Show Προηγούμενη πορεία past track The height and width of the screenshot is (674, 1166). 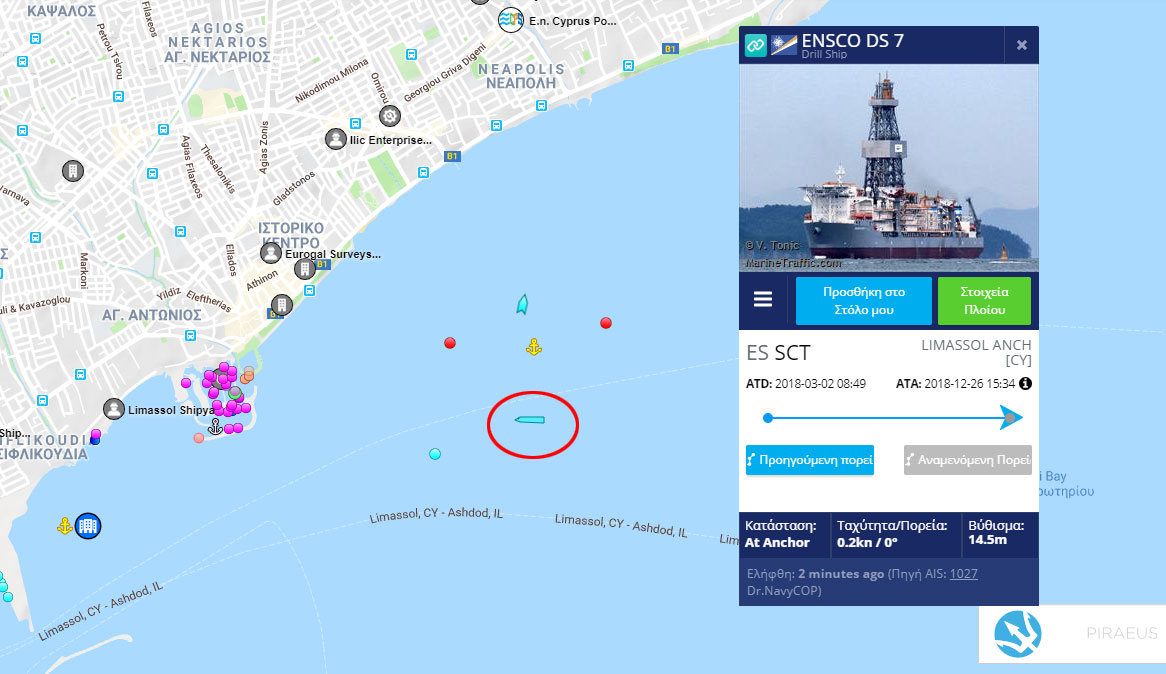(810, 460)
